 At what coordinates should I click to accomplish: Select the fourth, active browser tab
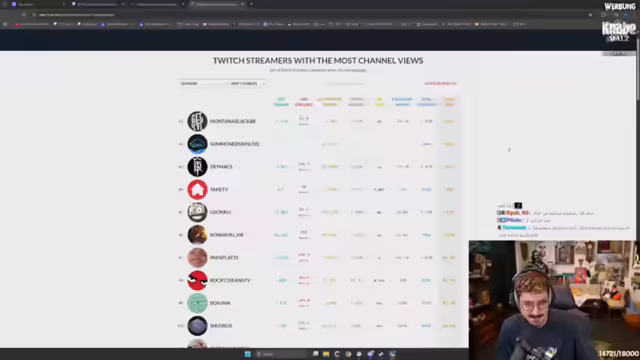click(x=217, y=4)
